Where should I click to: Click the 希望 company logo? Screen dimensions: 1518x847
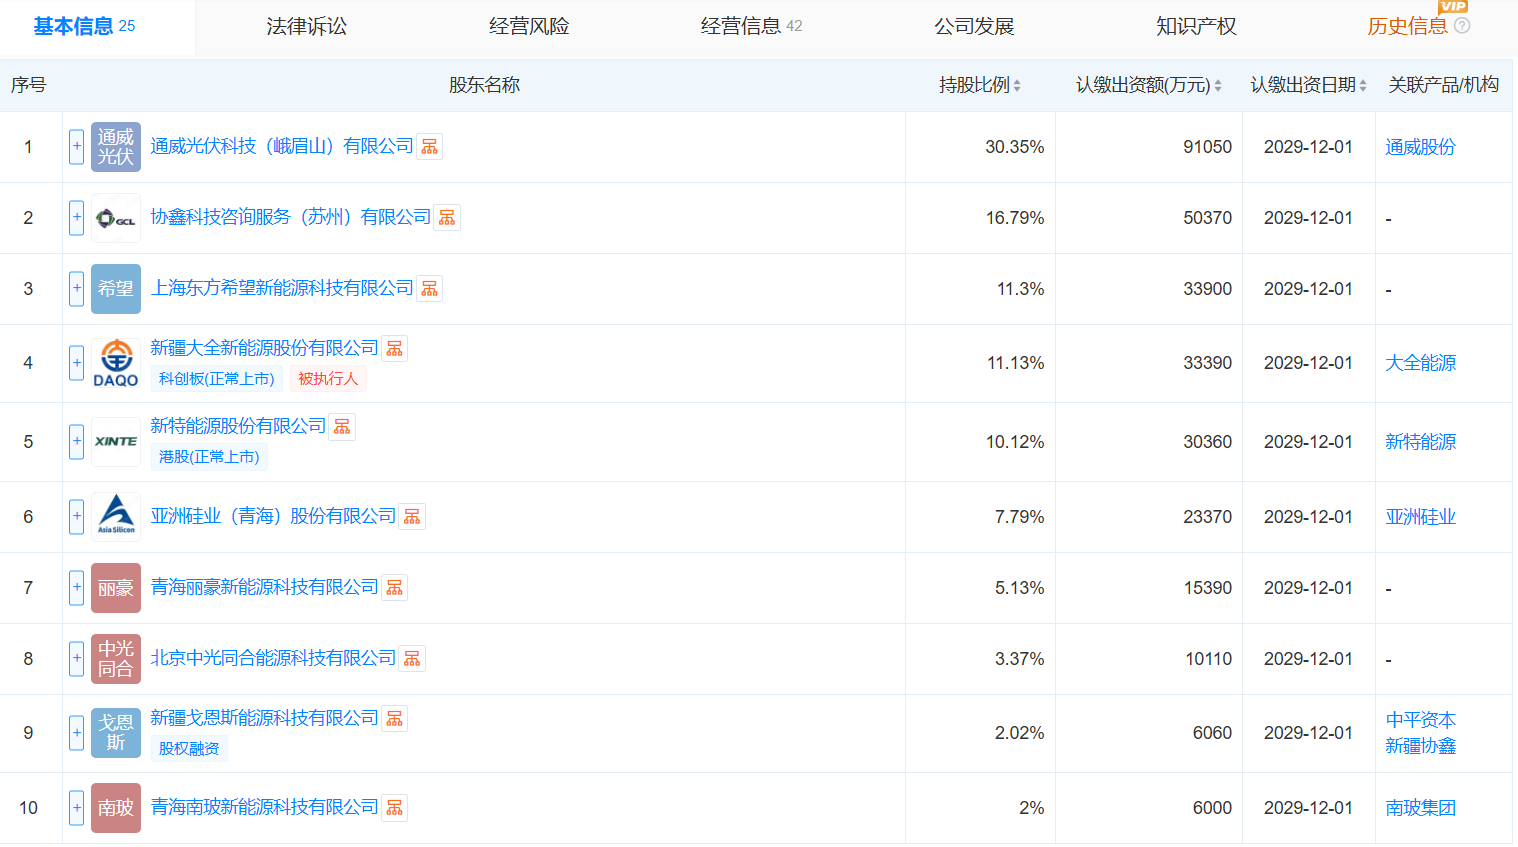tap(116, 289)
